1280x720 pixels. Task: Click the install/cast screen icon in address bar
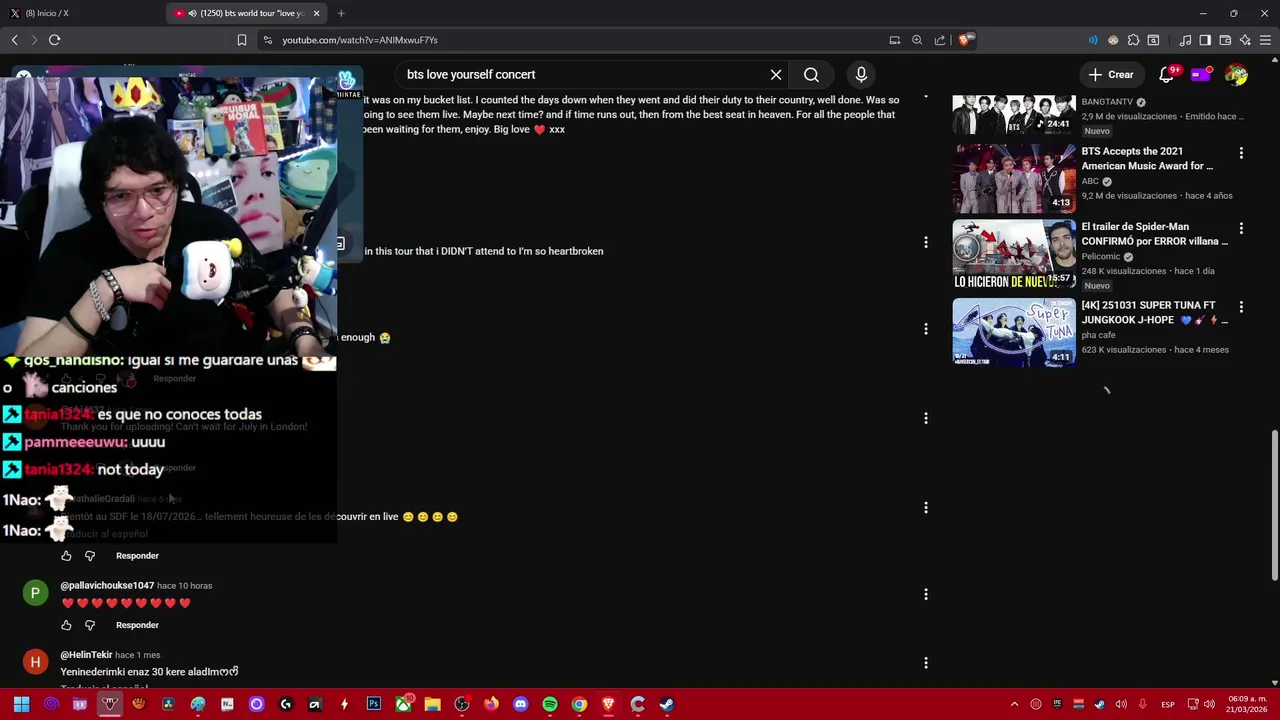pos(894,40)
